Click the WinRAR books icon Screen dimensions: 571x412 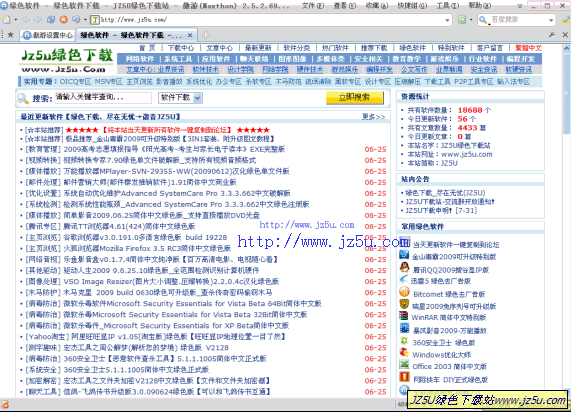(x=404, y=316)
